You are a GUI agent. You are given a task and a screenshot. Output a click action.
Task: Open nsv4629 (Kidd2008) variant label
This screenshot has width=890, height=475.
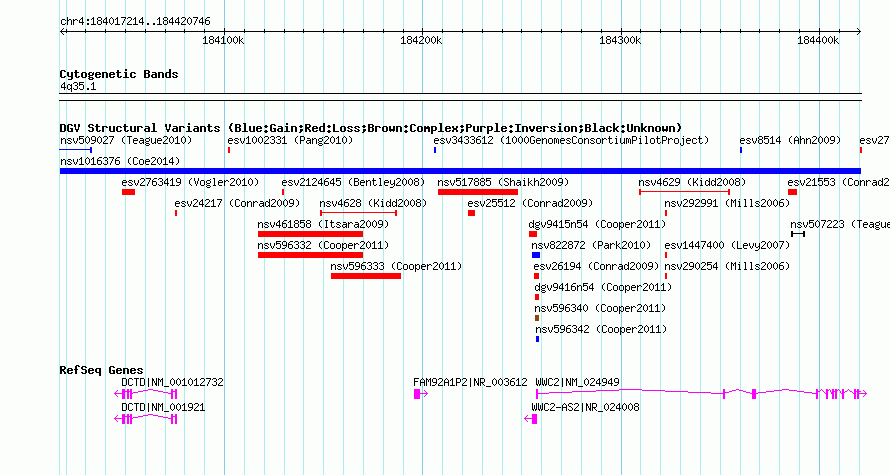(x=692, y=182)
